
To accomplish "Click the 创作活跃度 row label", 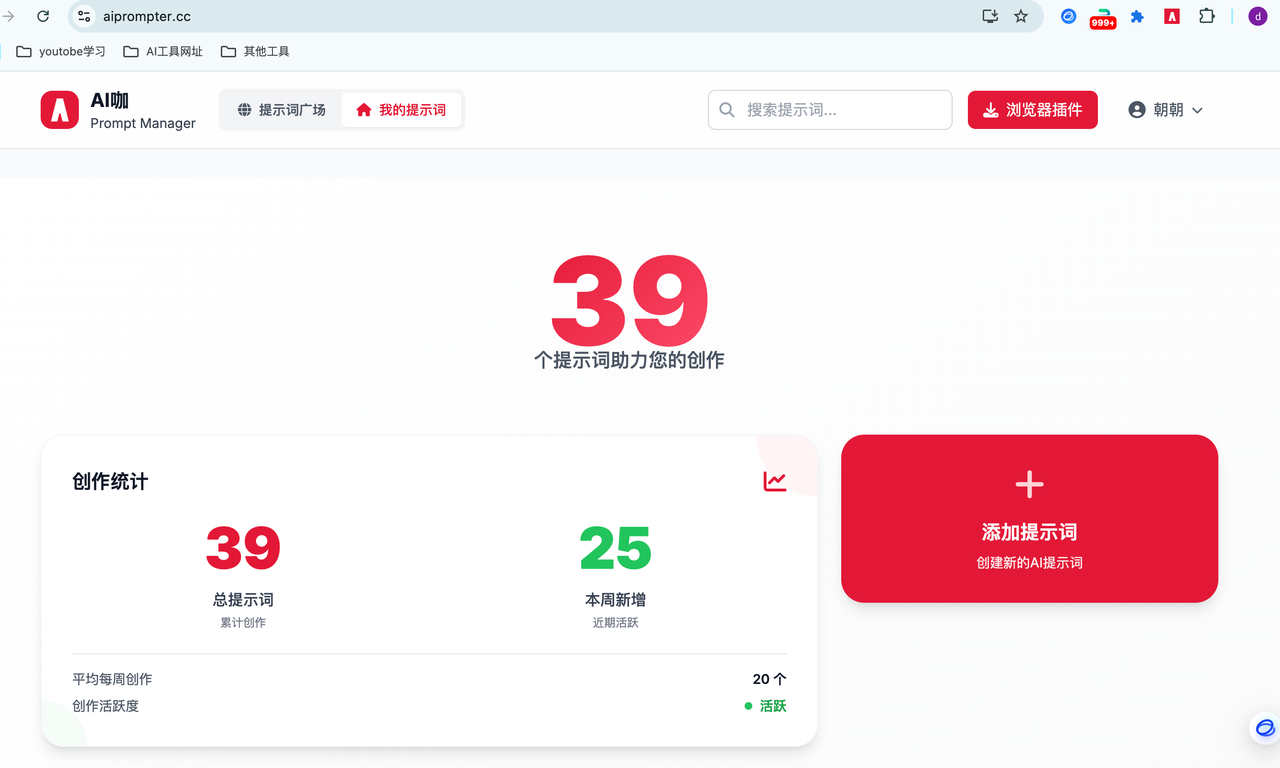I will pyautogui.click(x=105, y=706).
